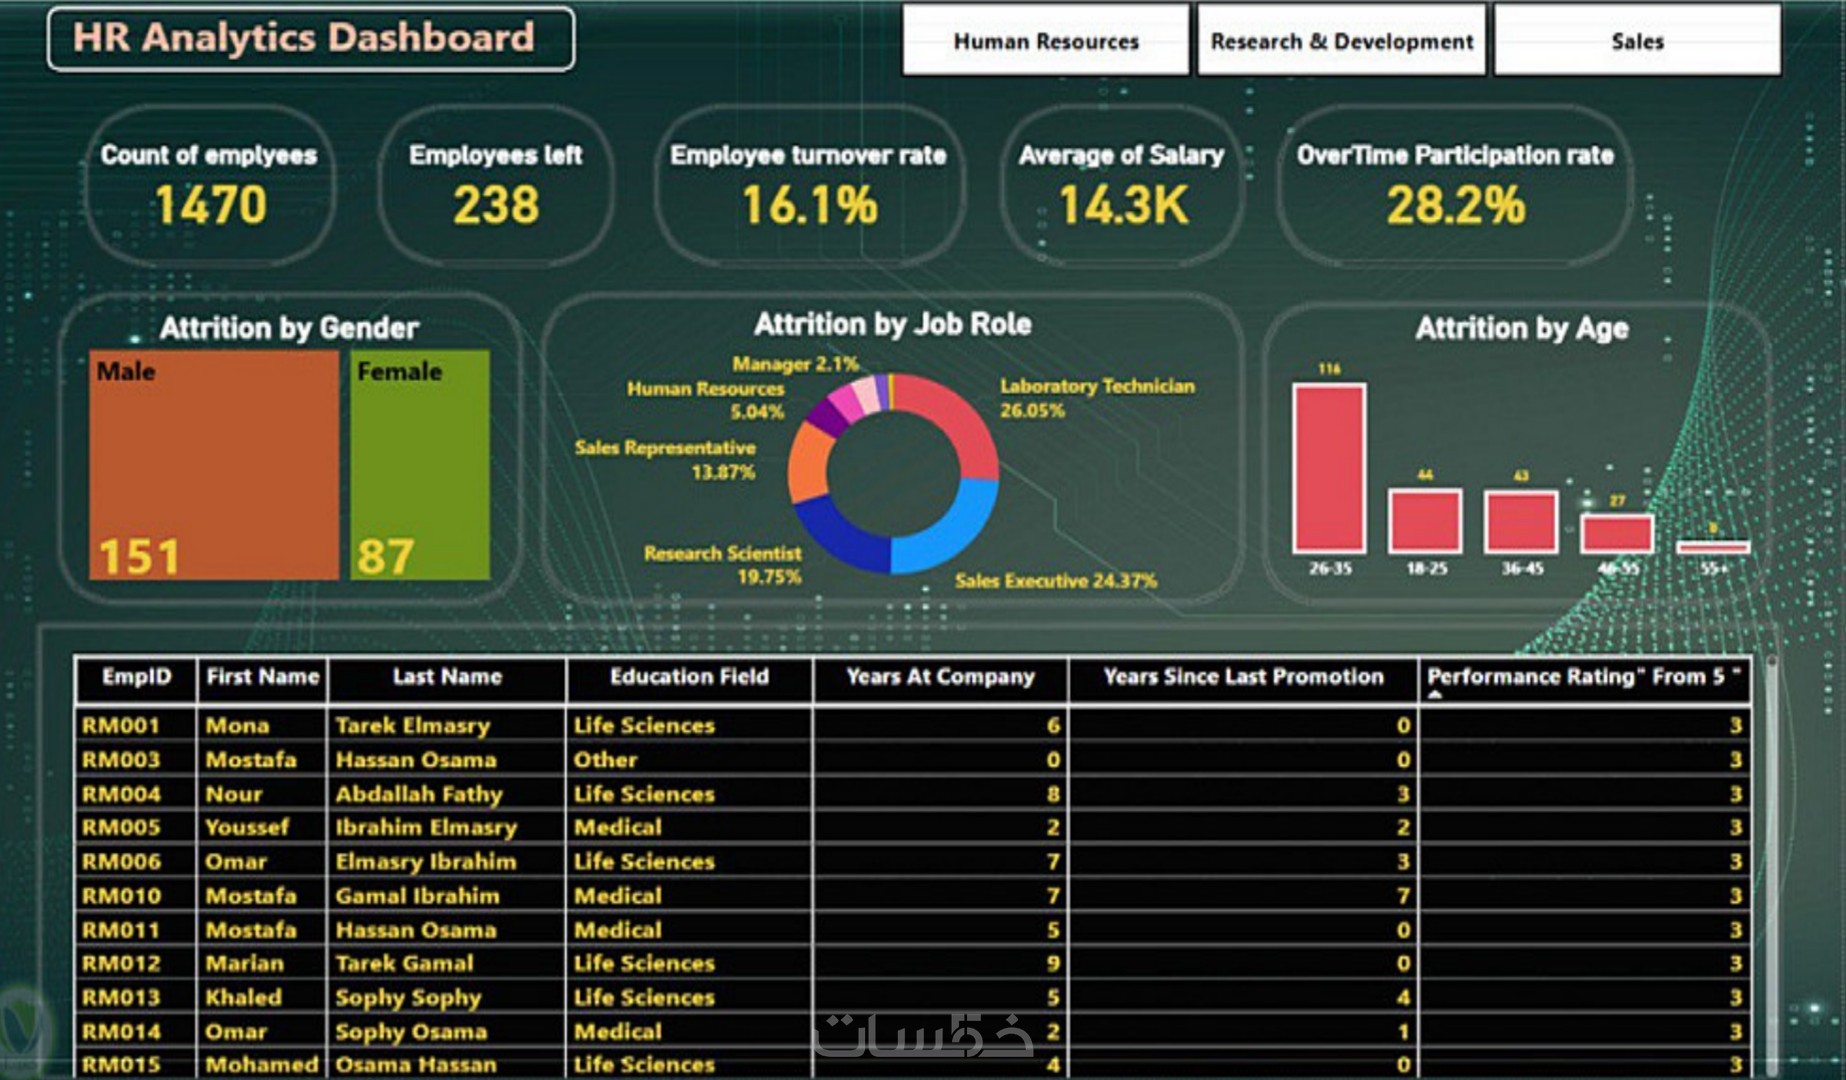Click the 18-25 age bar
The width and height of the screenshot is (1846, 1080).
click(x=1425, y=520)
